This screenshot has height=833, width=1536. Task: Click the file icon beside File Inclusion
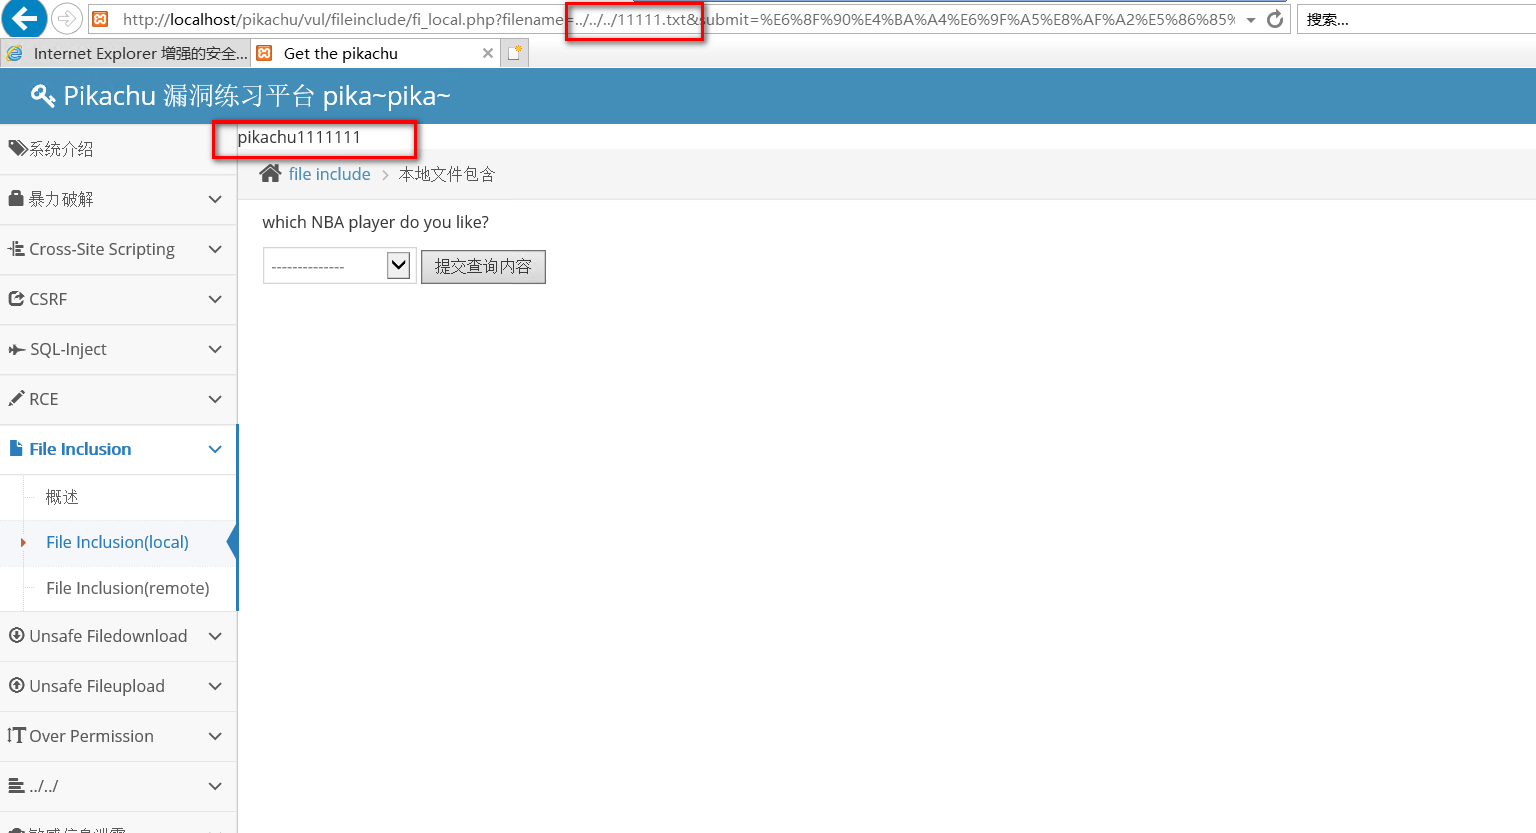pyautogui.click(x=16, y=448)
